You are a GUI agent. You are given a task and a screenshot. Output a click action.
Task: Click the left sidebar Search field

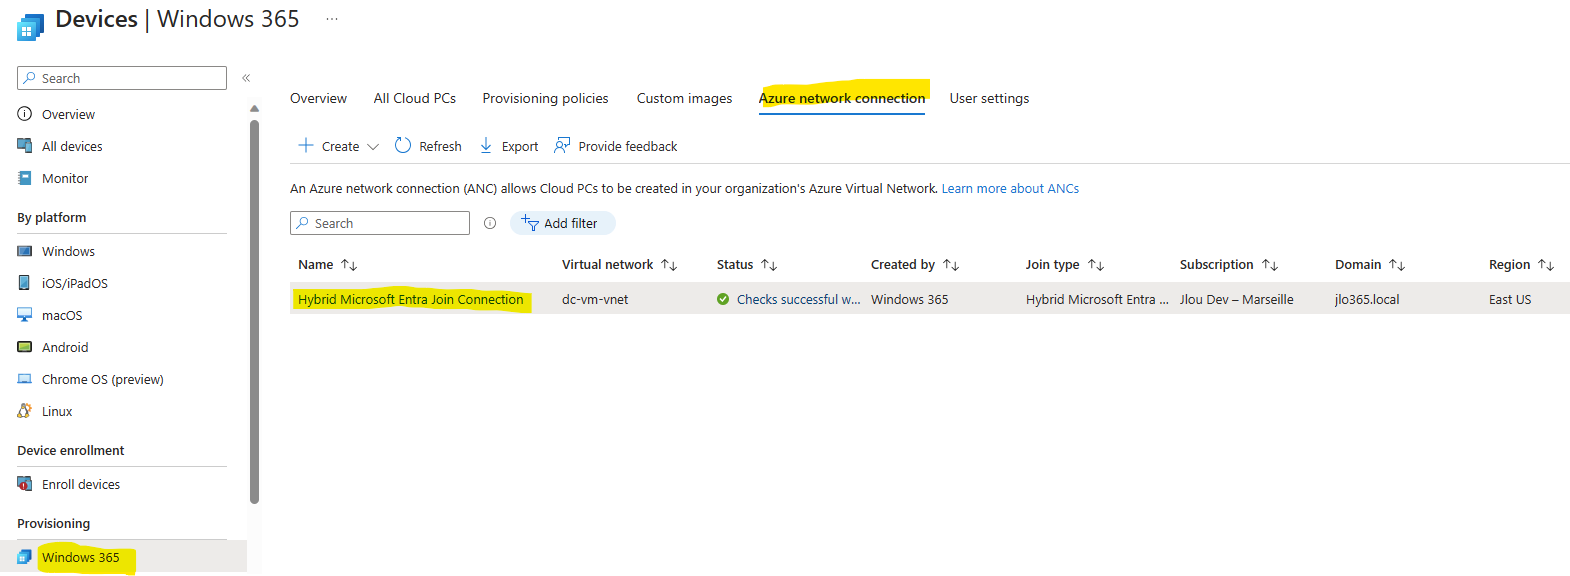coord(122,78)
